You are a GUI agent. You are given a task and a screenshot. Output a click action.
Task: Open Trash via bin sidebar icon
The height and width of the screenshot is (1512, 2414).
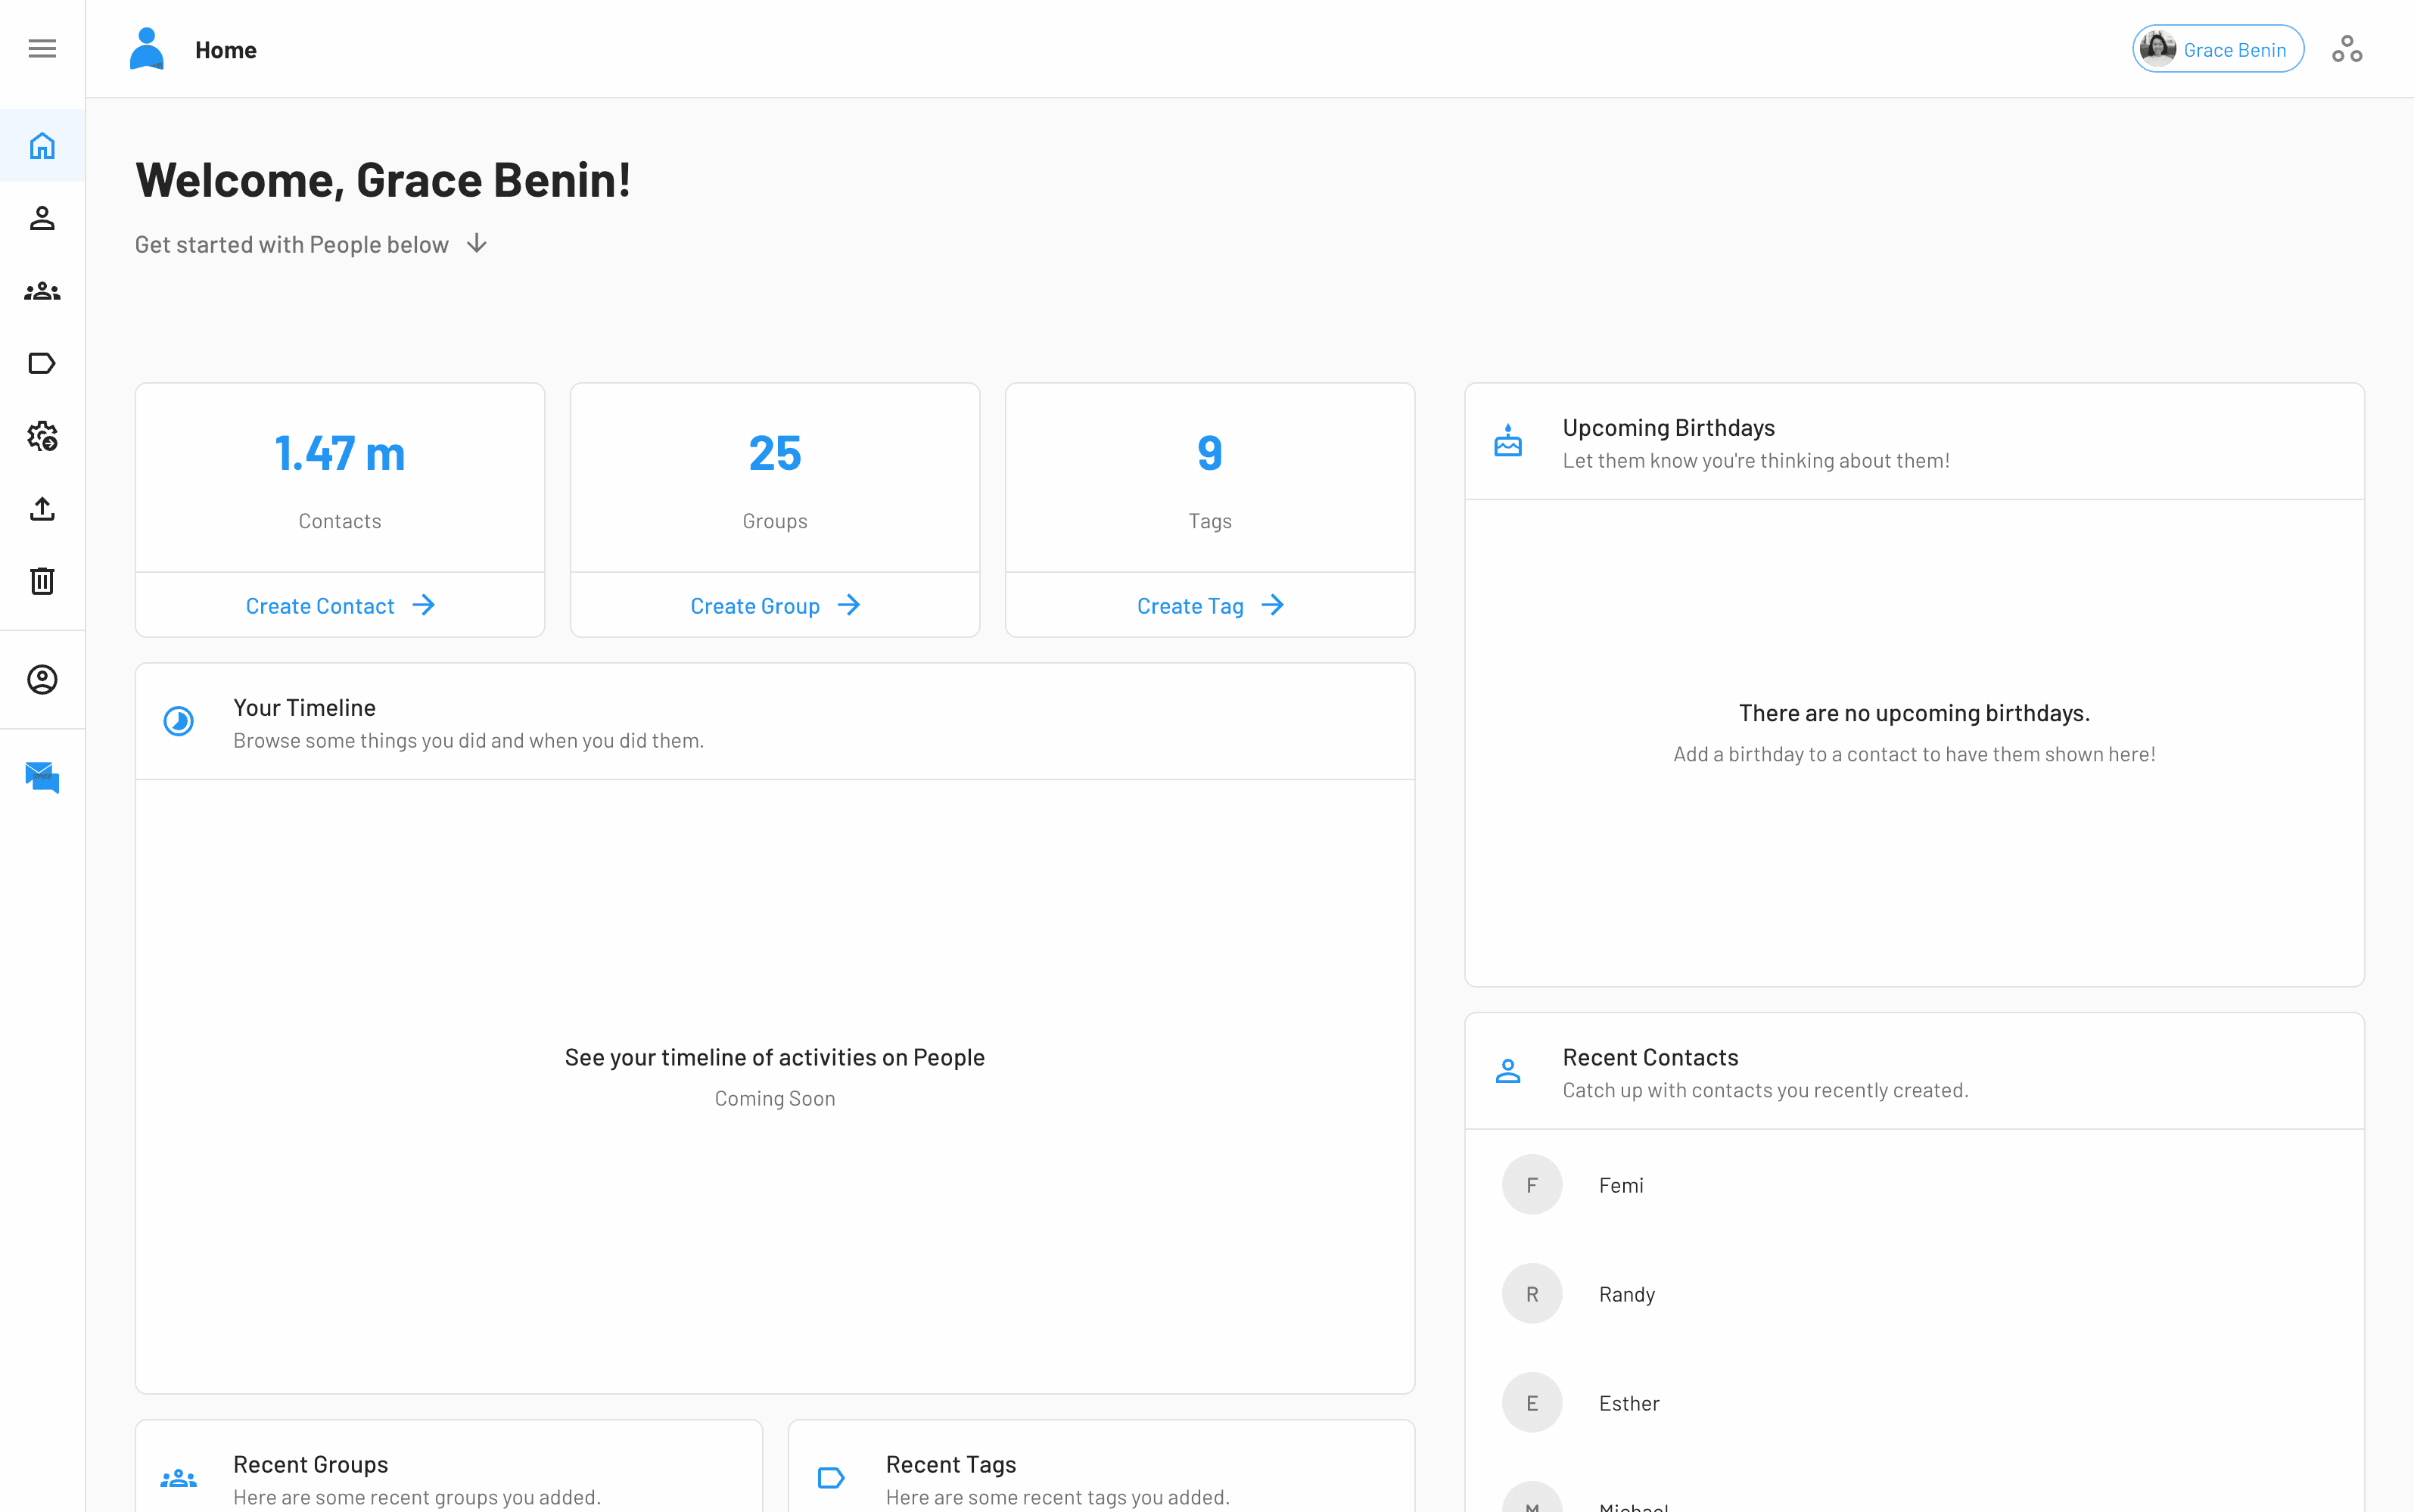[42, 581]
